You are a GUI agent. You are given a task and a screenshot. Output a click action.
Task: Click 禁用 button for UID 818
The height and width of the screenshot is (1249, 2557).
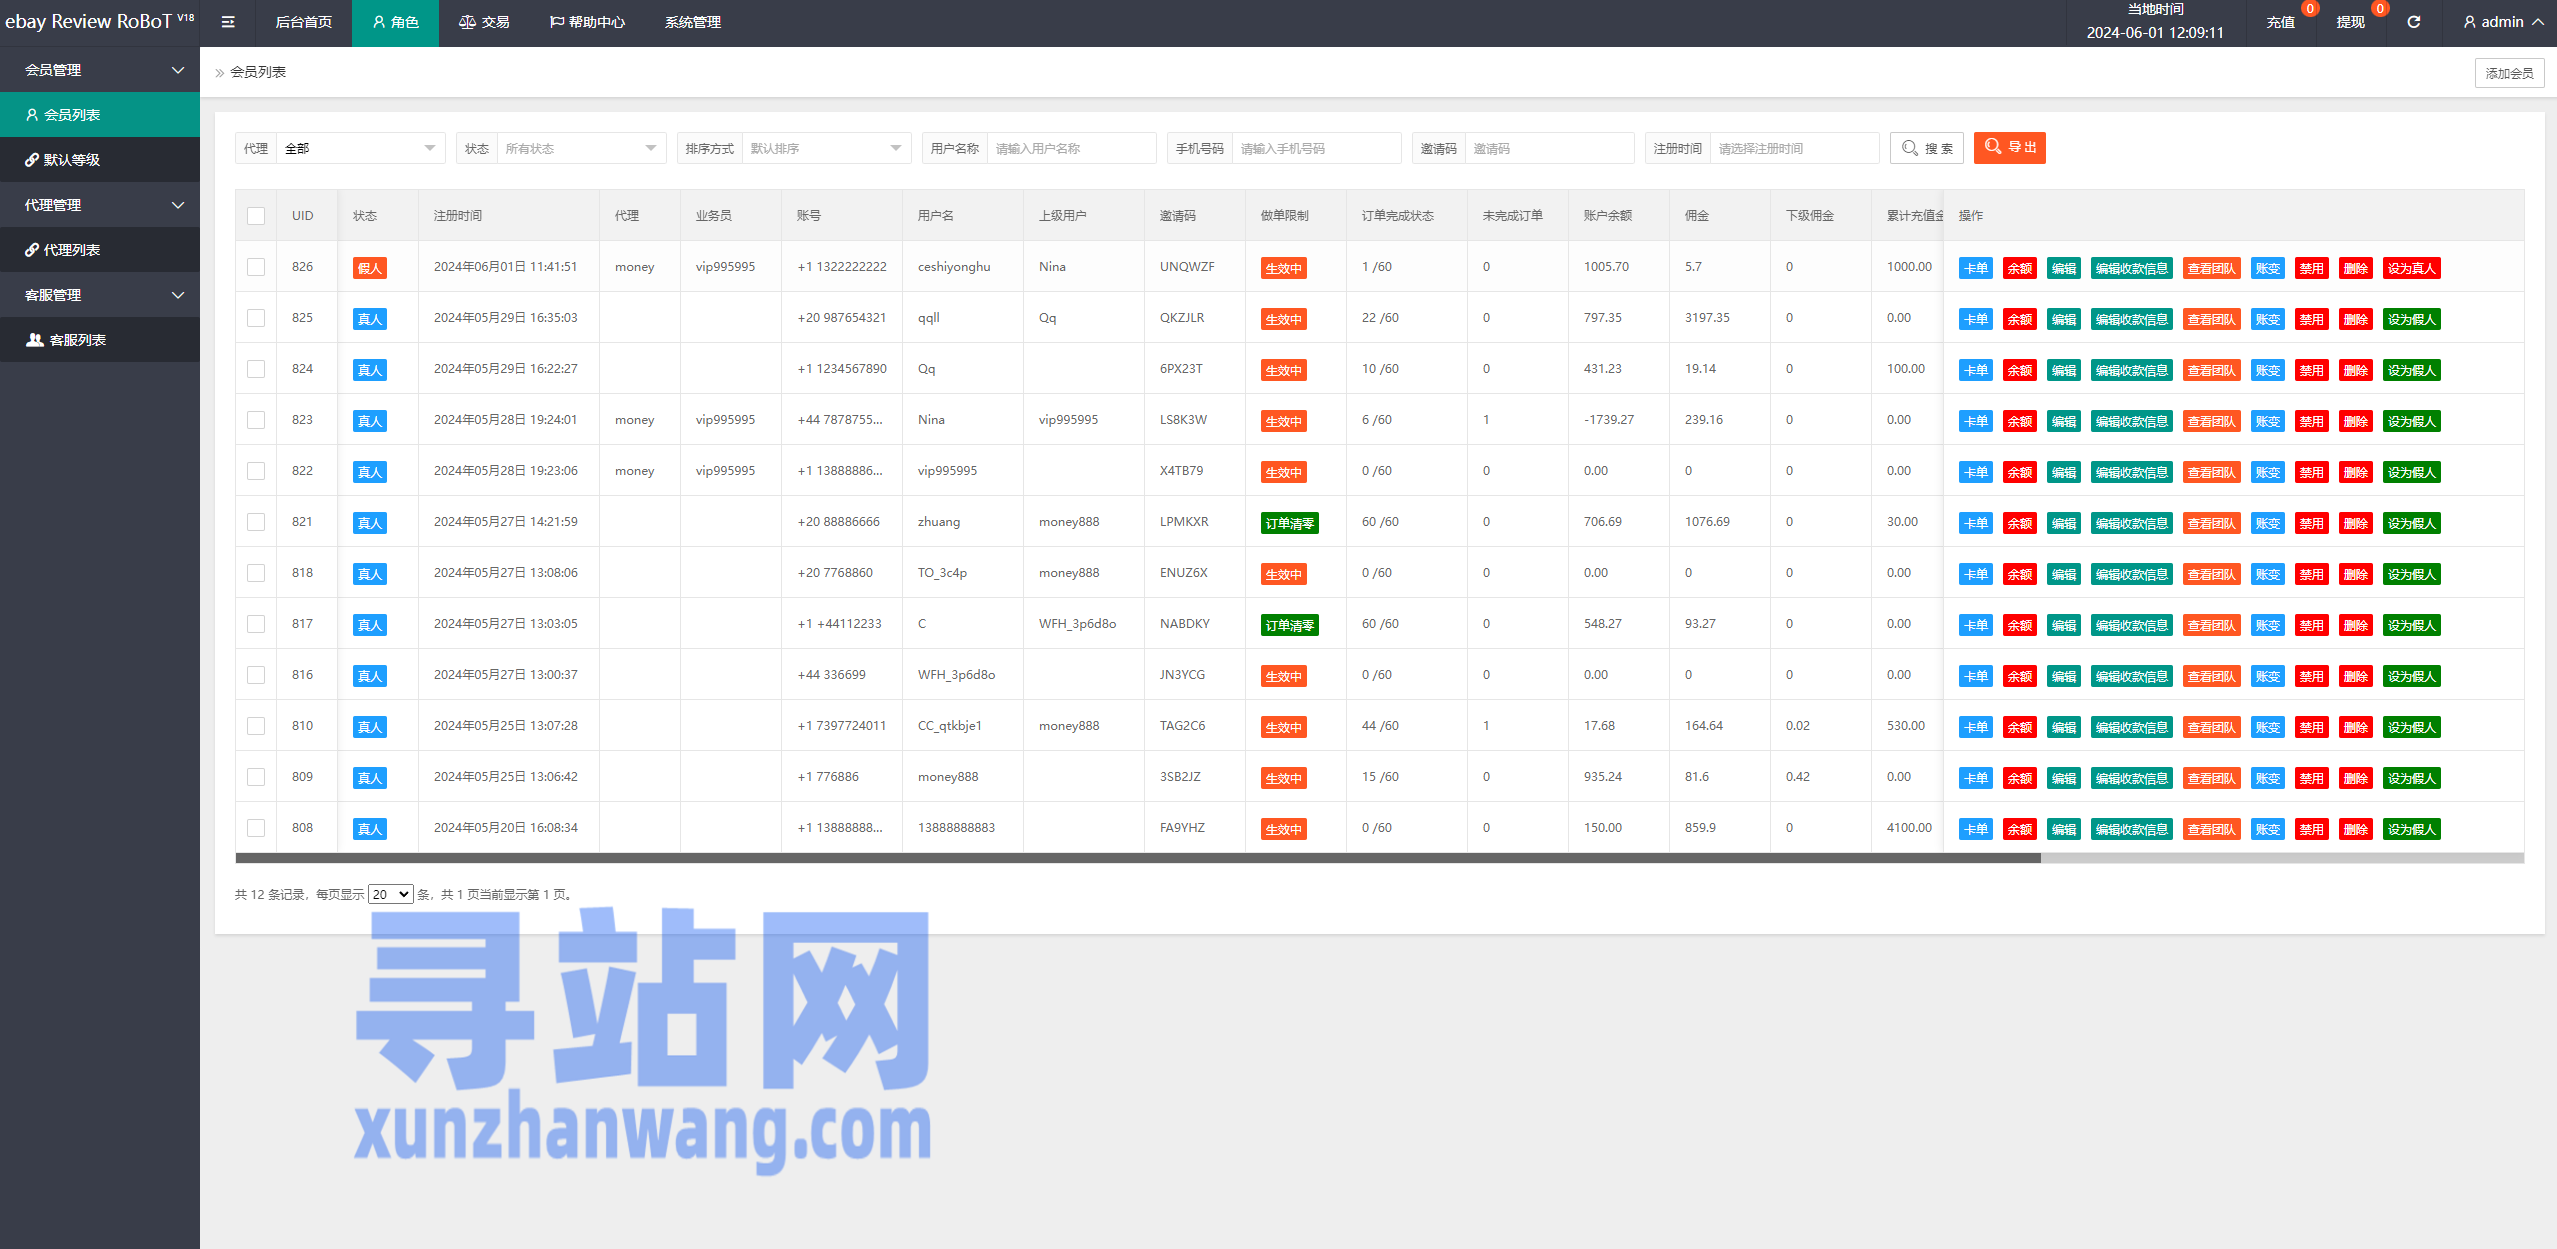[2312, 574]
